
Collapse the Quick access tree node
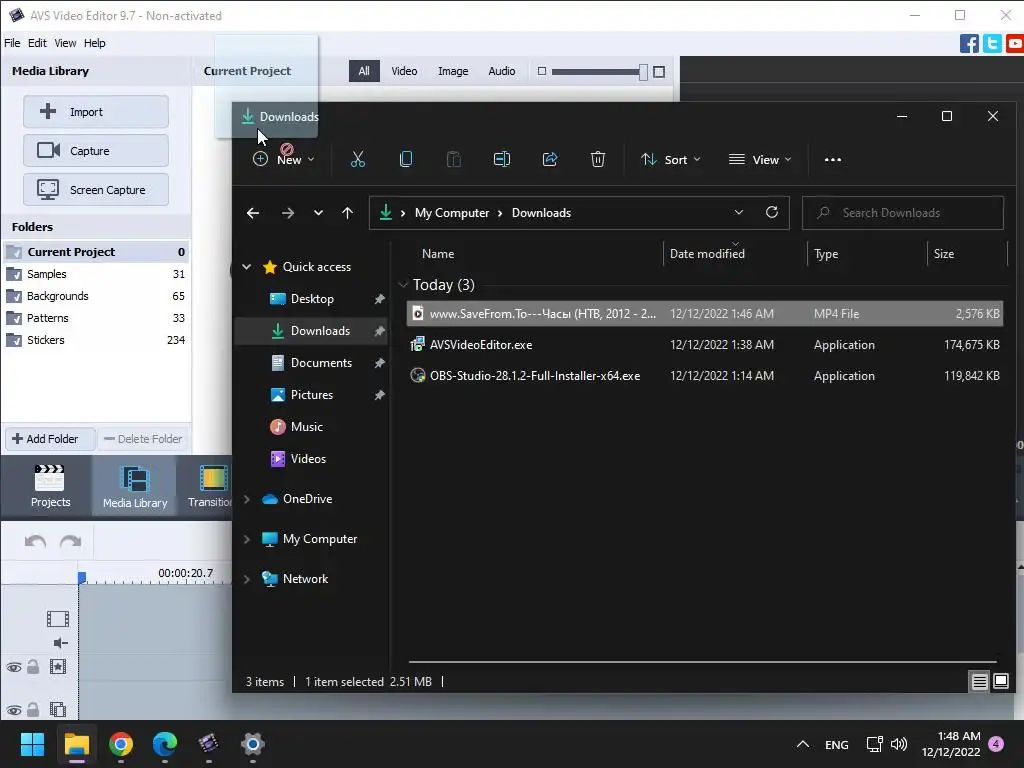(x=246, y=266)
